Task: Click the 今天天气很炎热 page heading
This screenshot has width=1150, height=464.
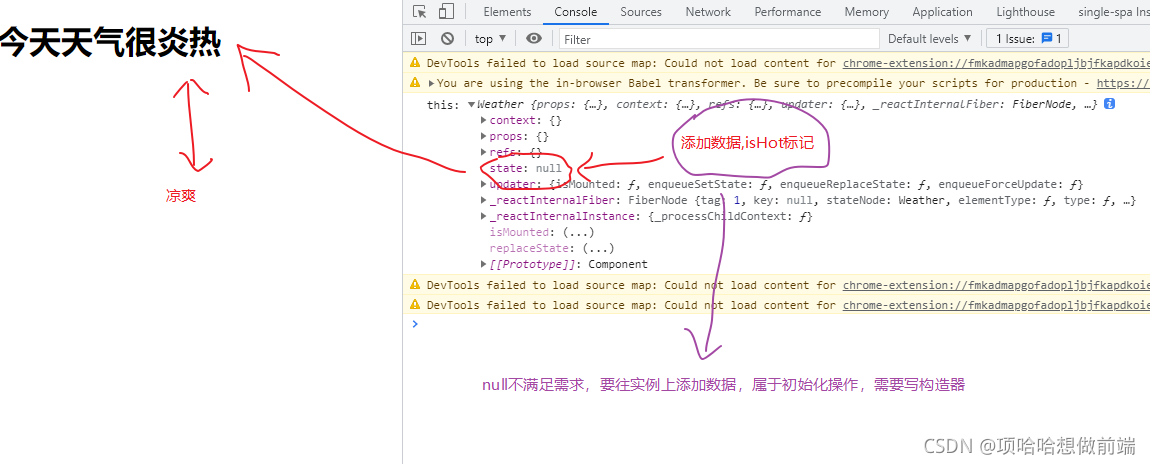Action: (x=110, y=43)
